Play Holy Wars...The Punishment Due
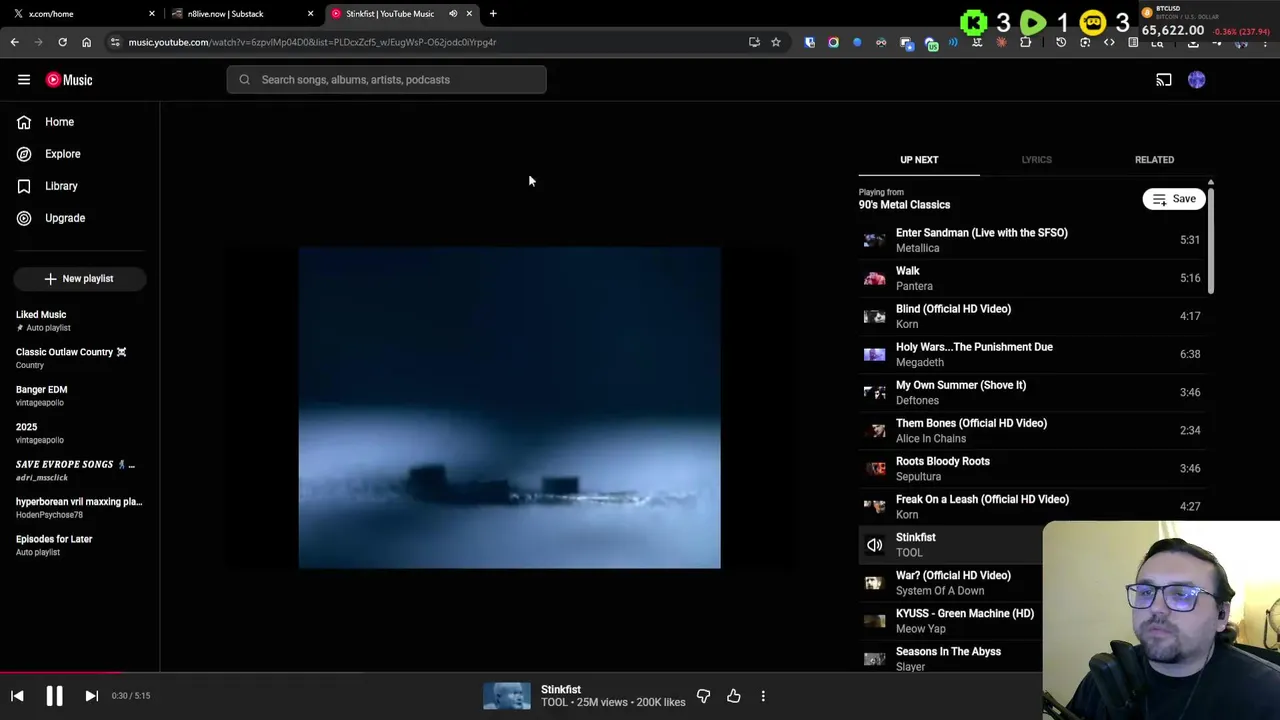 [1031, 354]
